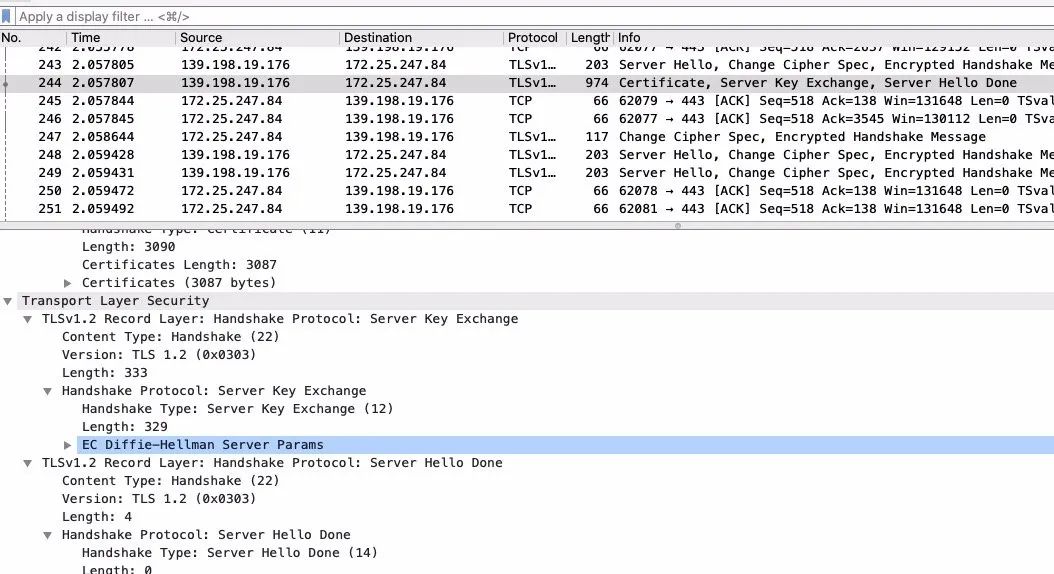Select packet 251 from port 62081

[x=527, y=208]
